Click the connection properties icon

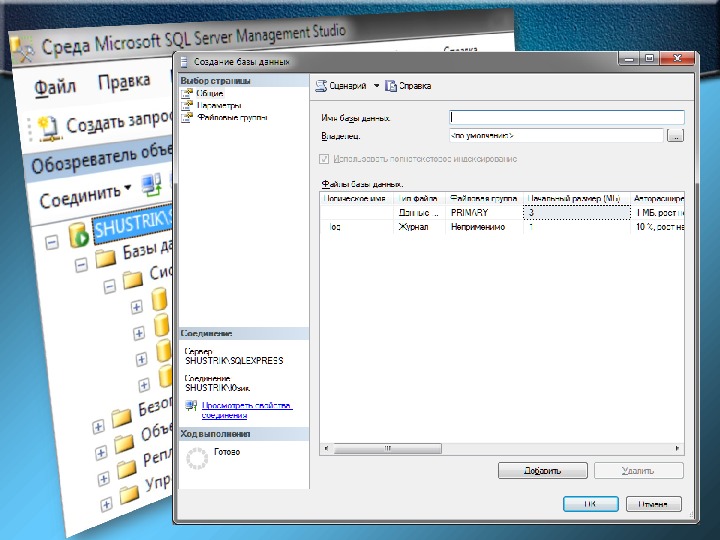click(x=191, y=405)
